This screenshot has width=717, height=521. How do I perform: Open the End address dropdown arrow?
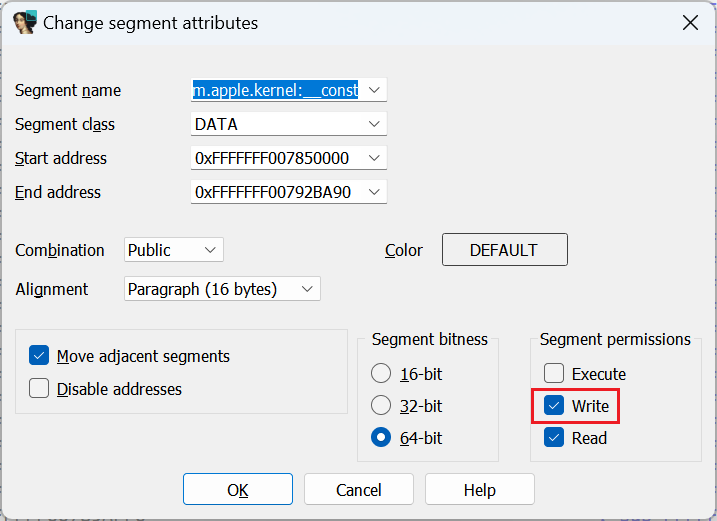tap(374, 192)
